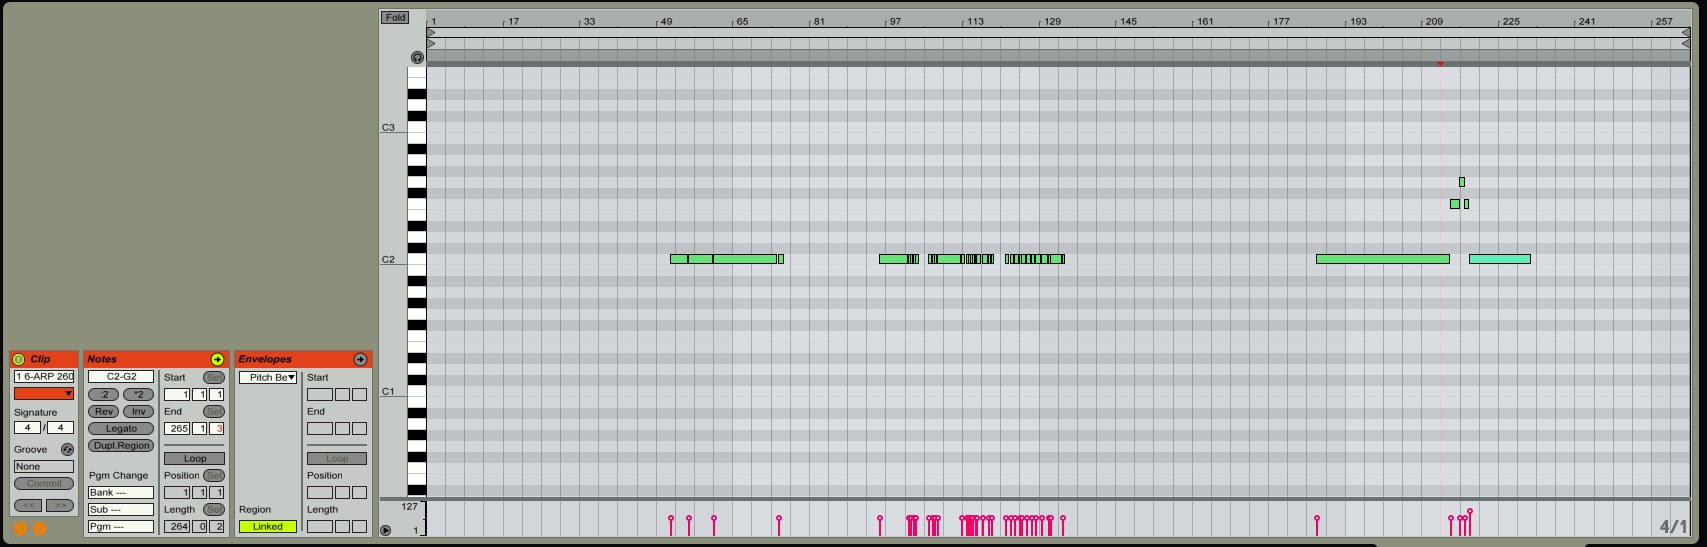Image resolution: width=1707 pixels, height=547 pixels.
Task: Halve tempo with the :2 button
Action: point(104,394)
